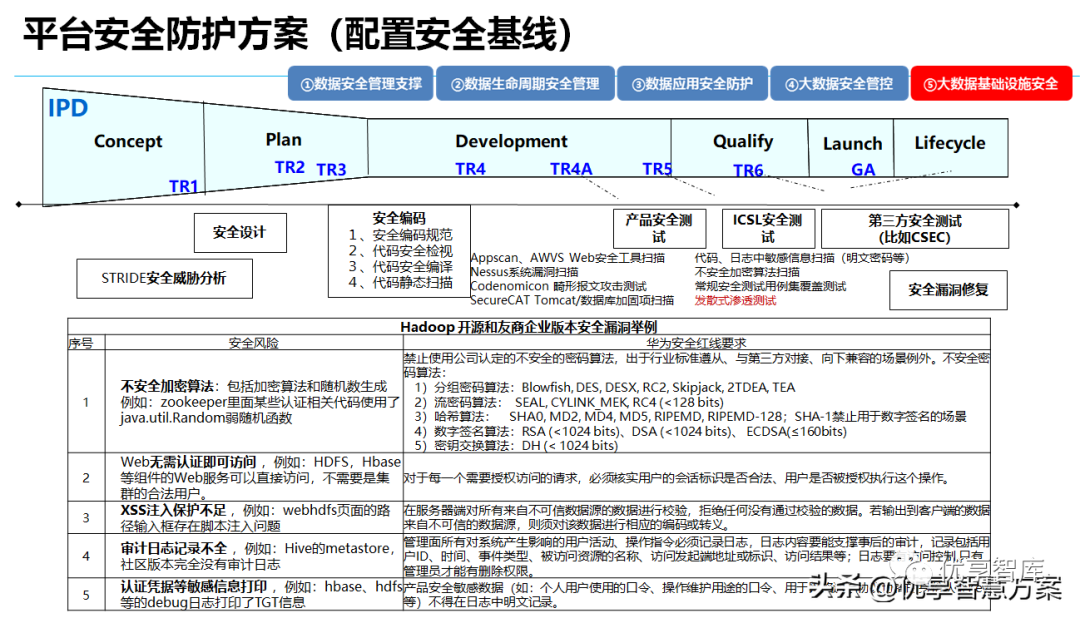Viewport: 1080px width, 618px height.
Task: Click the text 1、安全编码规范
Action: click(400, 235)
